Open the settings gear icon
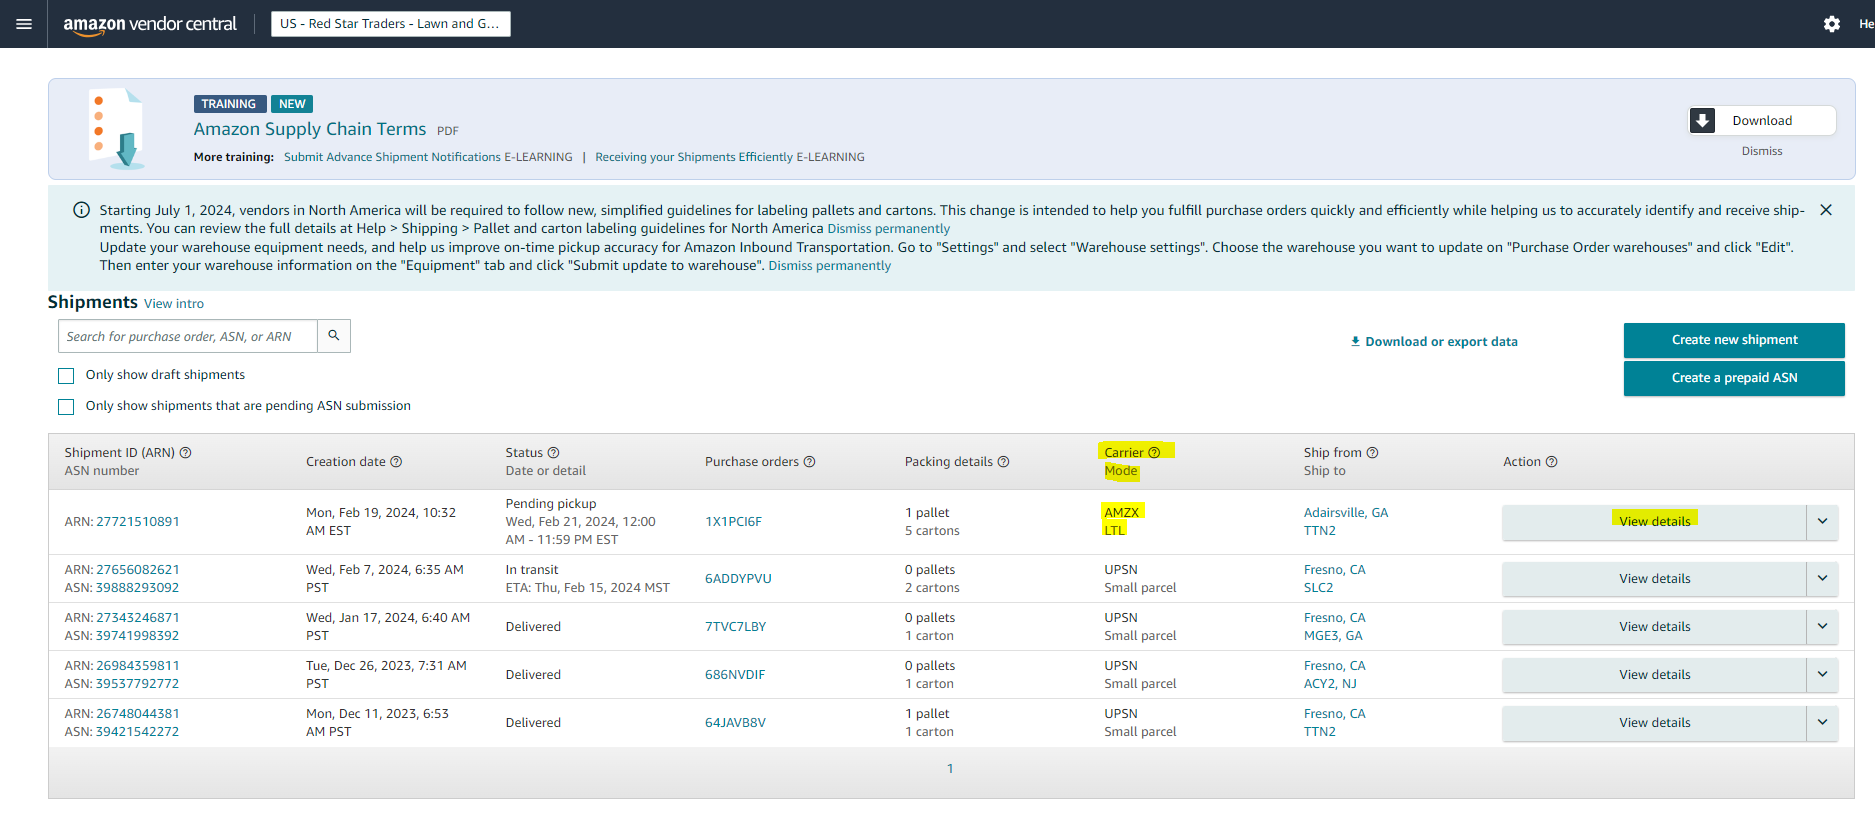The height and width of the screenshot is (818, 1875). tap(1831, 24)
